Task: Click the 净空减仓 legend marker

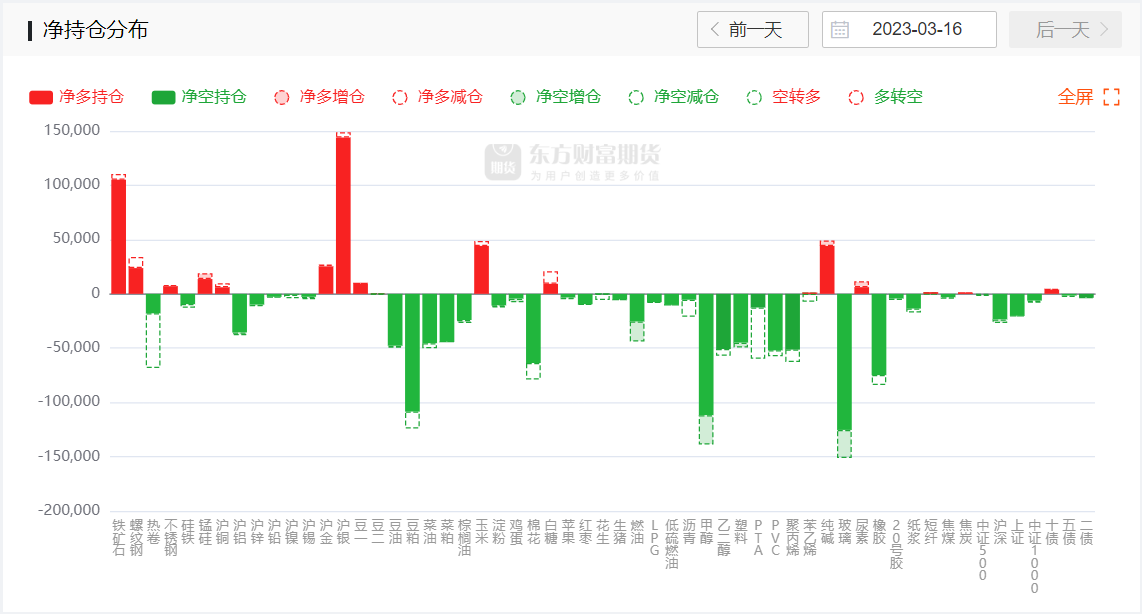Action: 636,97
